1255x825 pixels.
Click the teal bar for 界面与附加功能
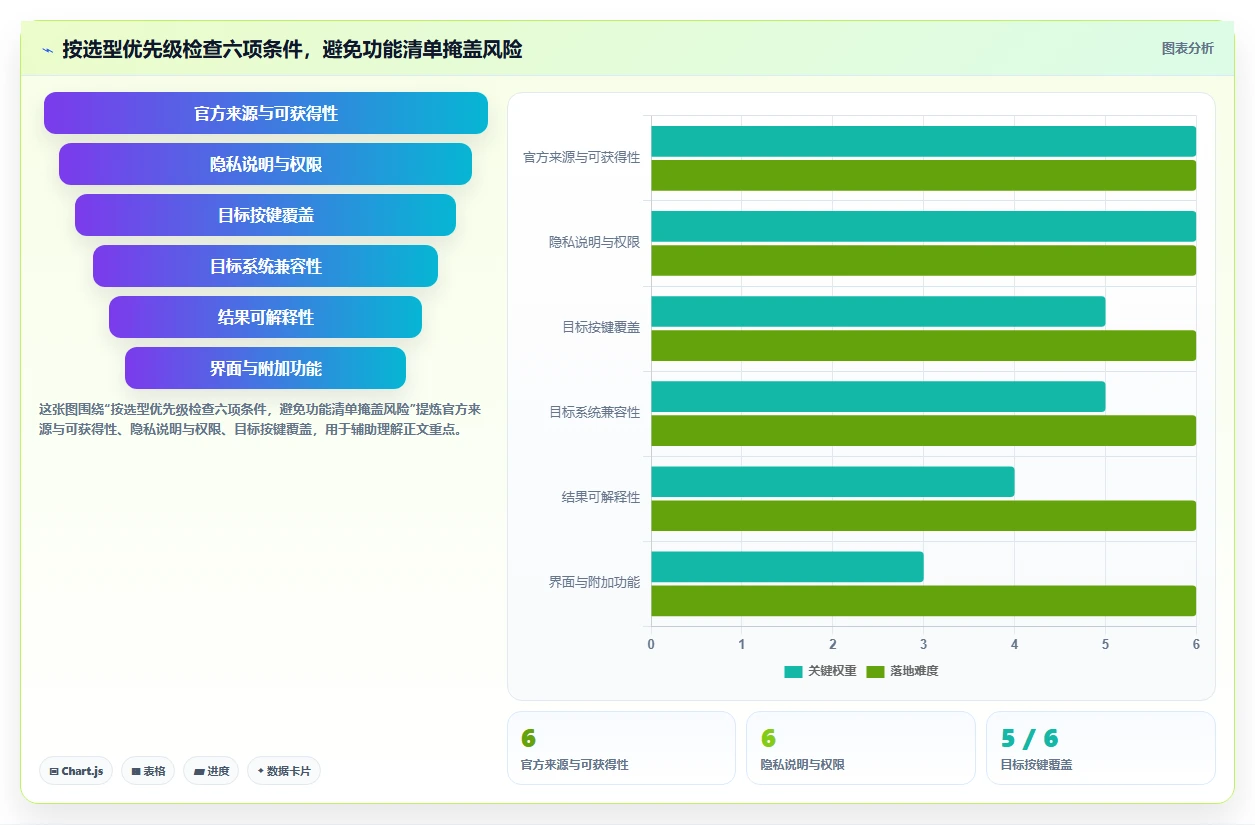tap(787, 566)
